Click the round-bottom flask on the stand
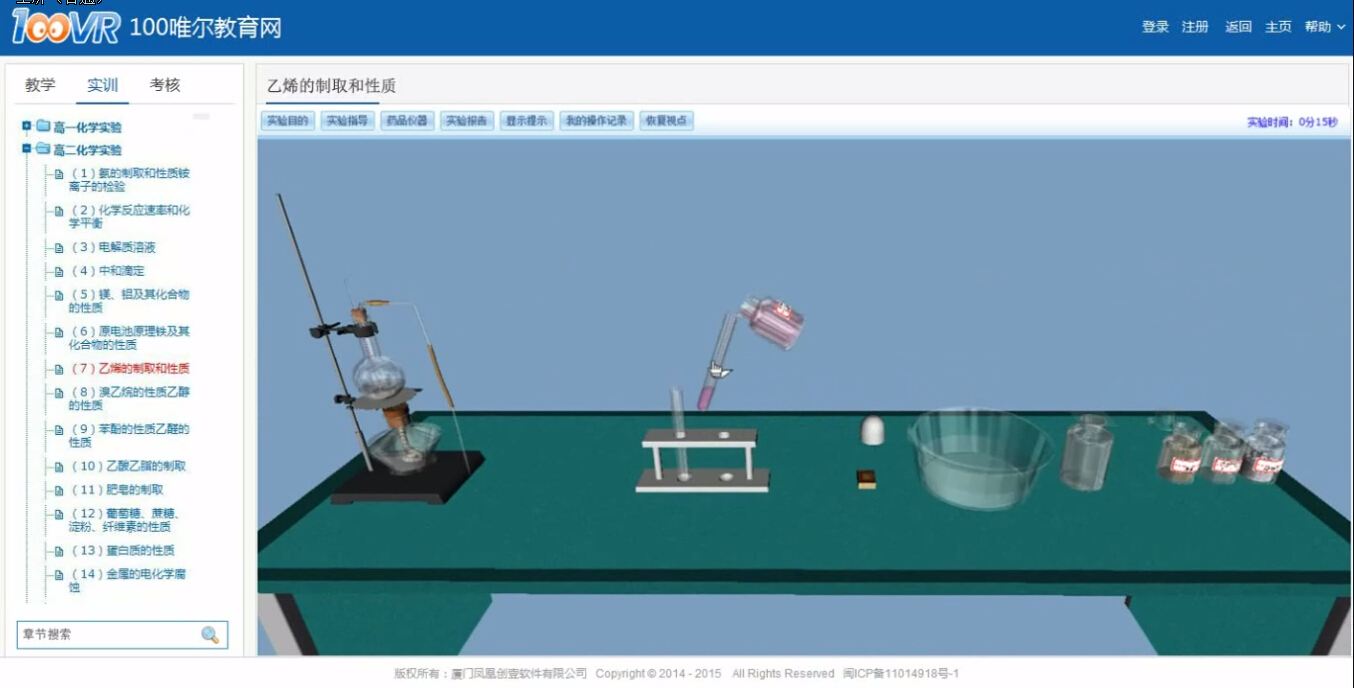 tap(379, 371)
